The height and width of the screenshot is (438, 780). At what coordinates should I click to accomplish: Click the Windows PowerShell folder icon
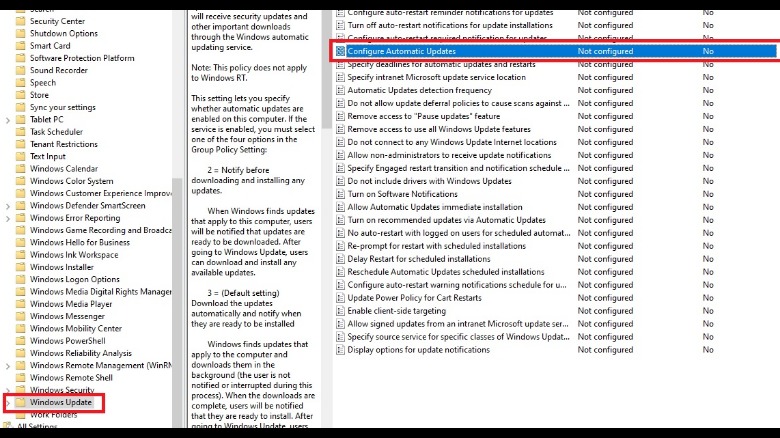[x=20, y=341]
